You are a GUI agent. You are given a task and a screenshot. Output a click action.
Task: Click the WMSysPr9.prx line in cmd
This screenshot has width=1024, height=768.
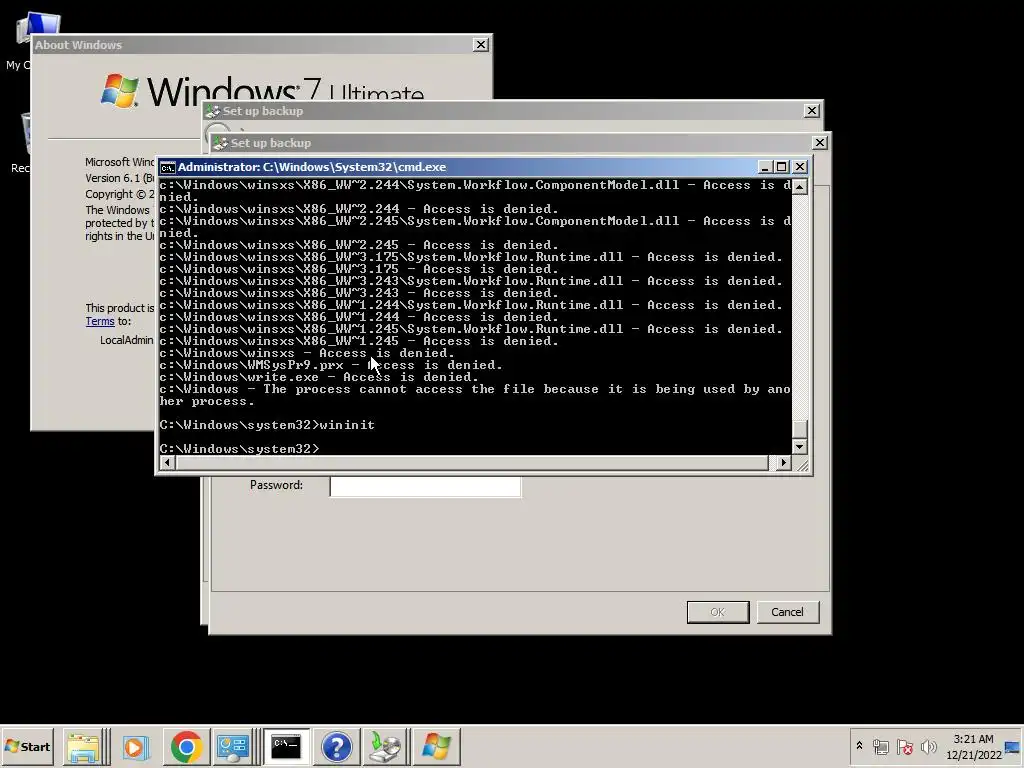click(331, 365)
